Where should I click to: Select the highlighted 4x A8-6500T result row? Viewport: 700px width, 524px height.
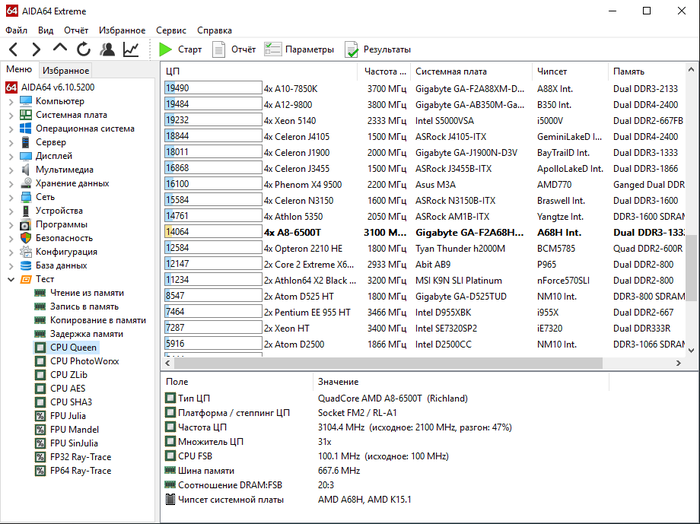pos(424,232)
